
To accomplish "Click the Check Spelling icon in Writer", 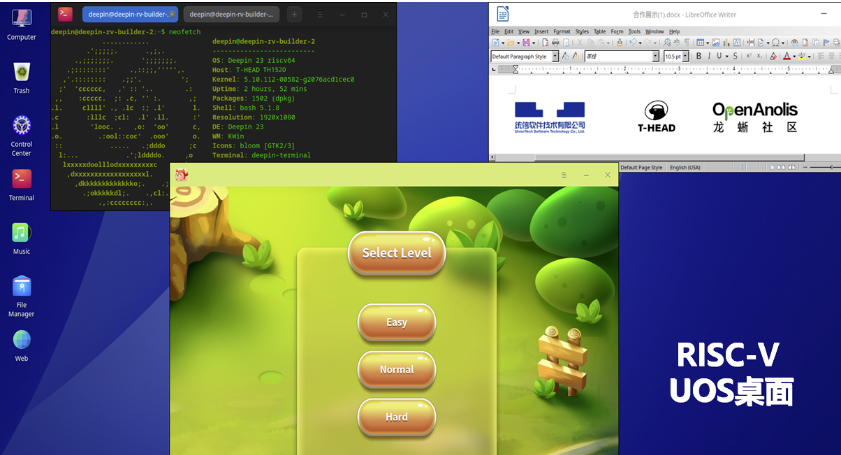I will pyautogui.click(x=677, y=42).
